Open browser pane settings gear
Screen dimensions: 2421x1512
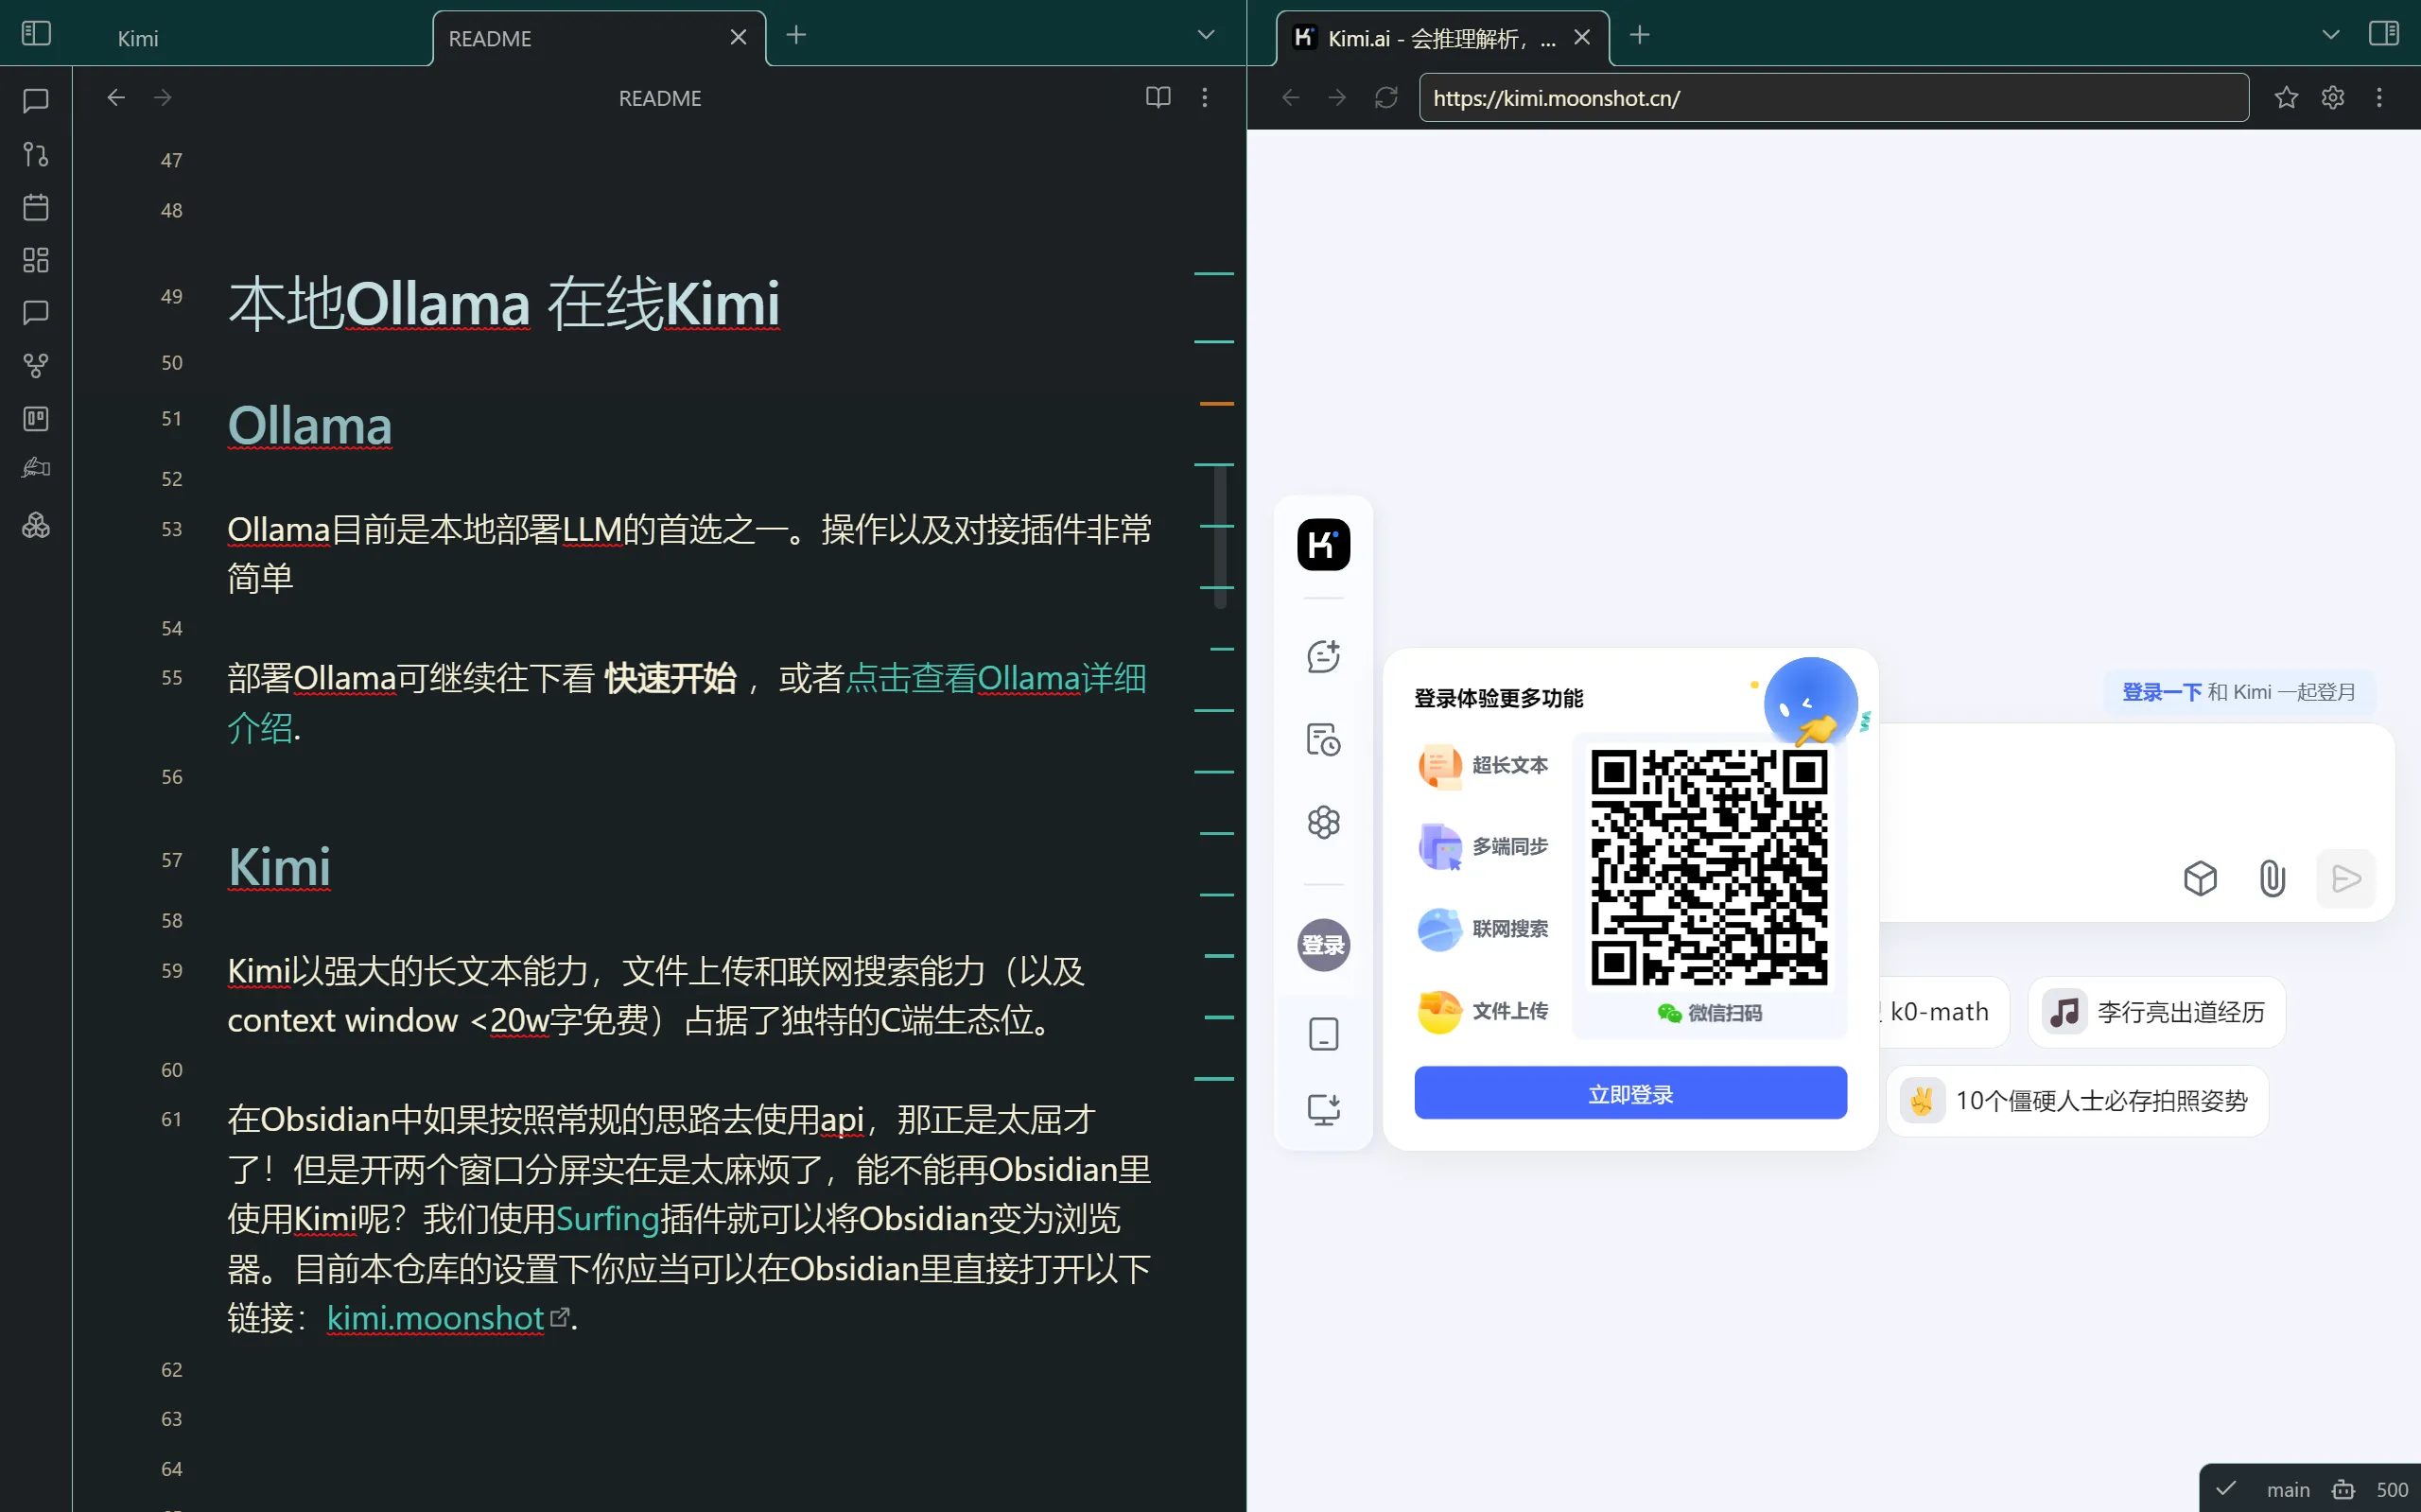tap(2333, 97)
